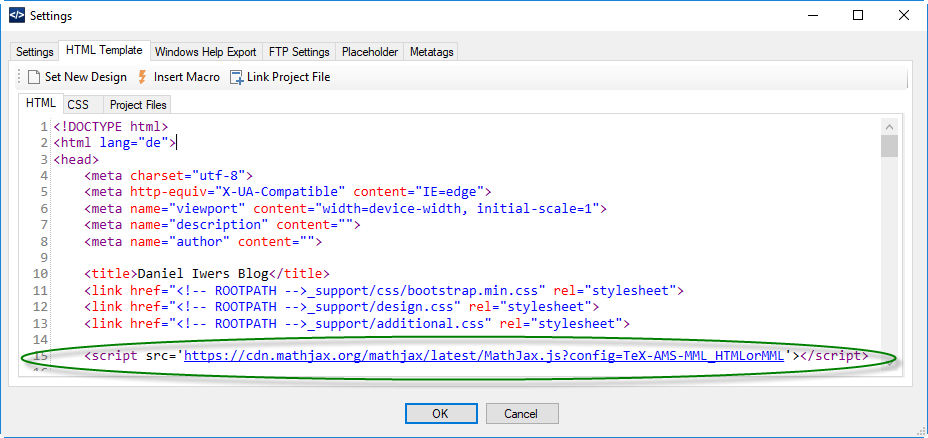Click the meta charset utf-8 line

tap(169, 176)
